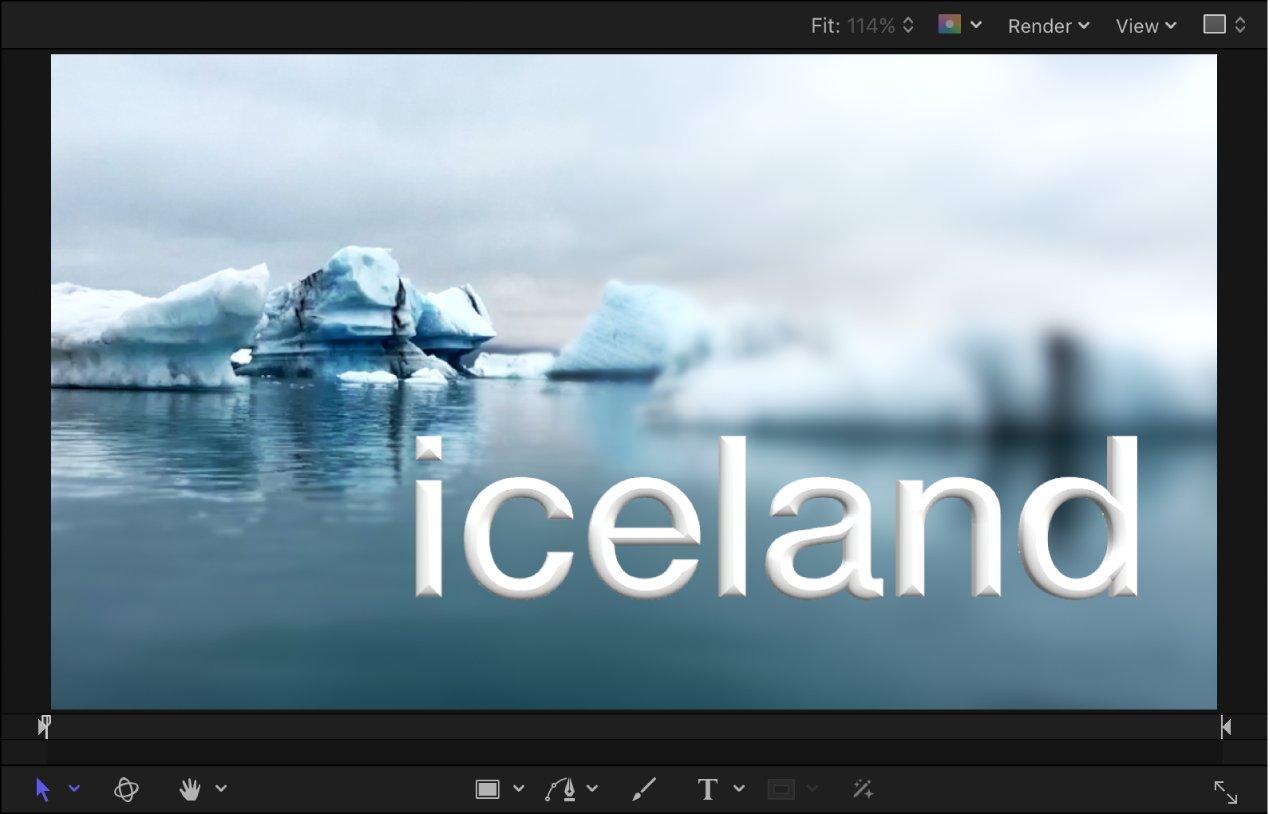Expand the shape tools dropdown
Viewport: 1270px width, 814px height.
click(x=518, y=788)
